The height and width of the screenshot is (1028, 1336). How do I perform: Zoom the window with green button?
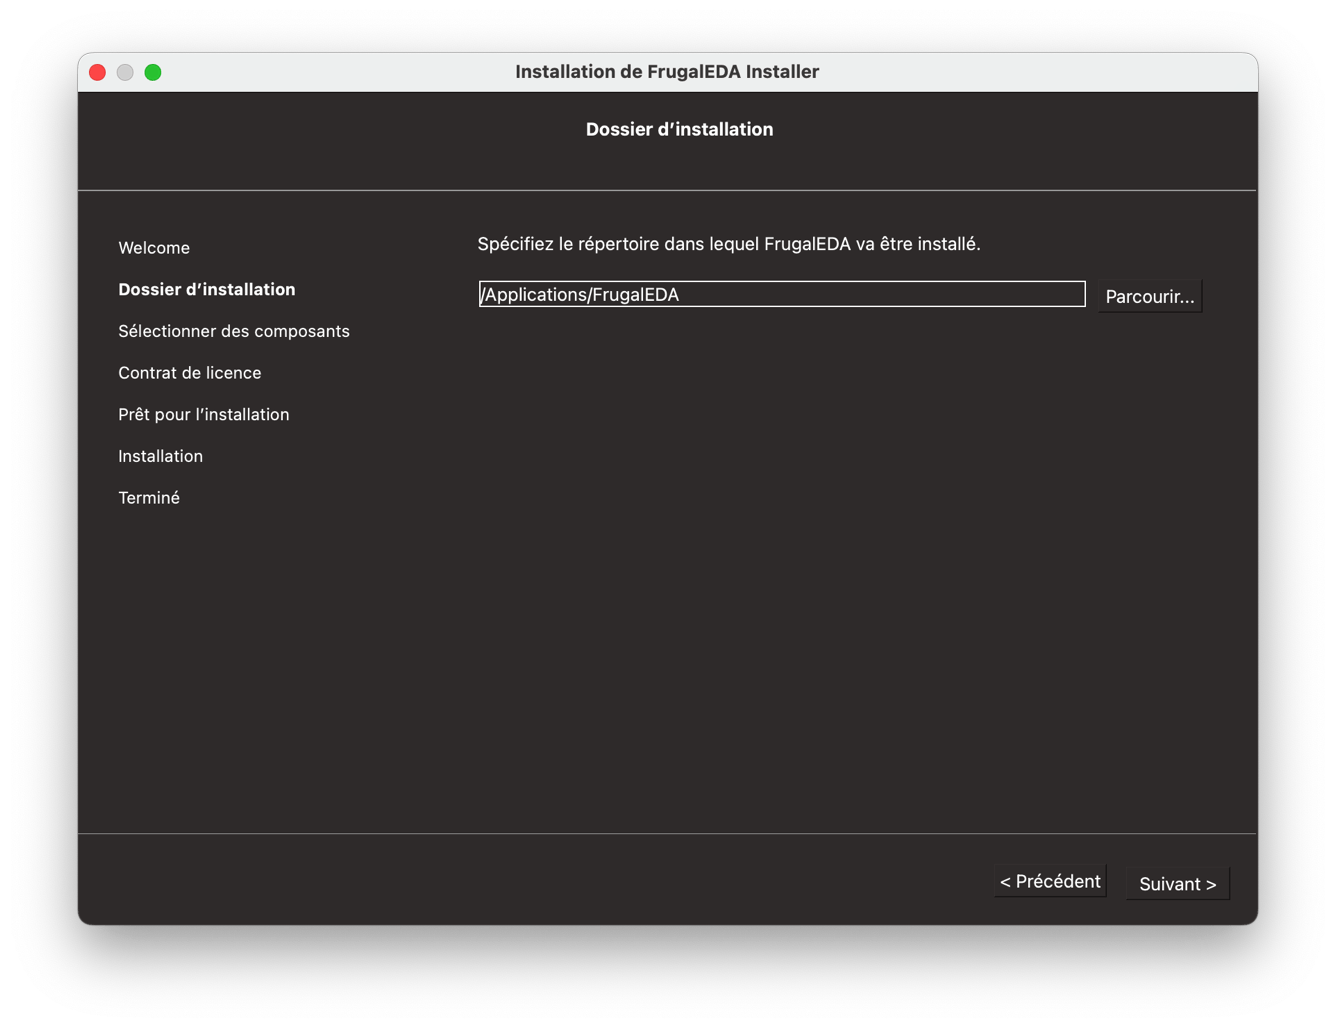153,72
